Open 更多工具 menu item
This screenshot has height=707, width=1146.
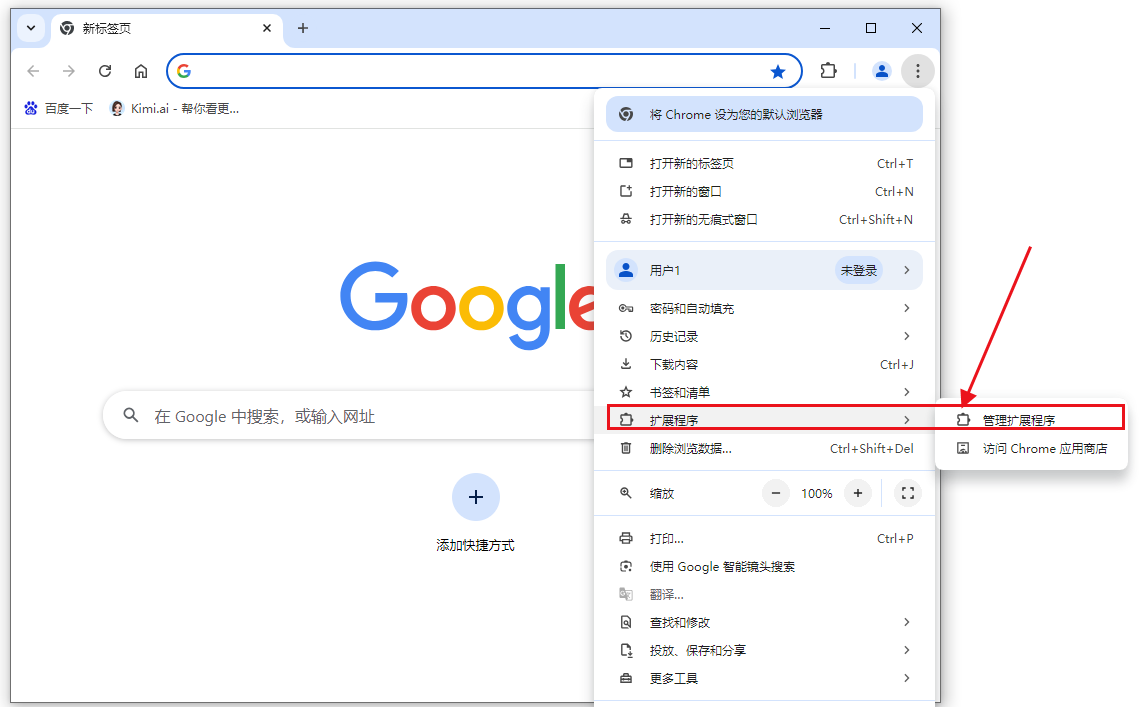coord(764,678)
